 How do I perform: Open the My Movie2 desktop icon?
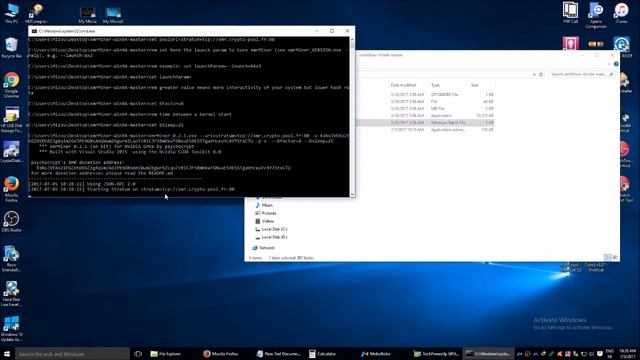pyautogui.click(x=113, y=15)
